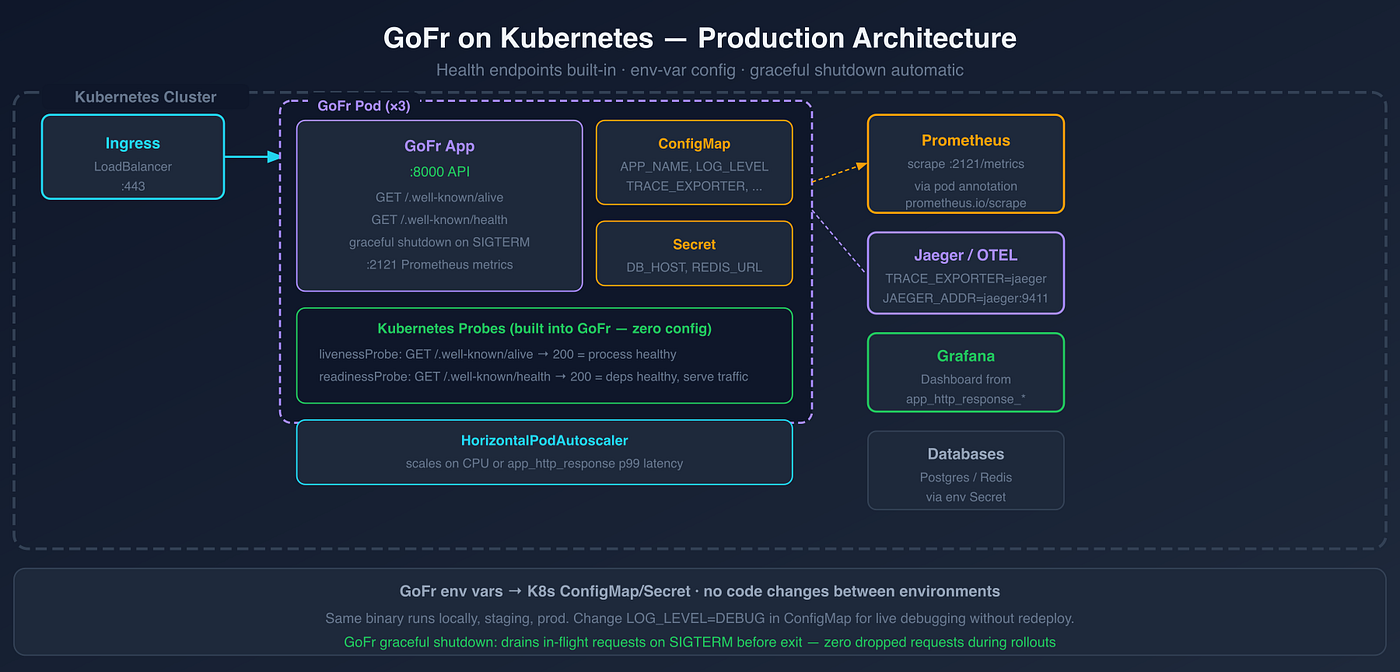Image resolution: width=1400 pixels, height=672 pixels.
Task: Select the livenessProbe description line
Action: pyautogui.click(x=498, y=354)
